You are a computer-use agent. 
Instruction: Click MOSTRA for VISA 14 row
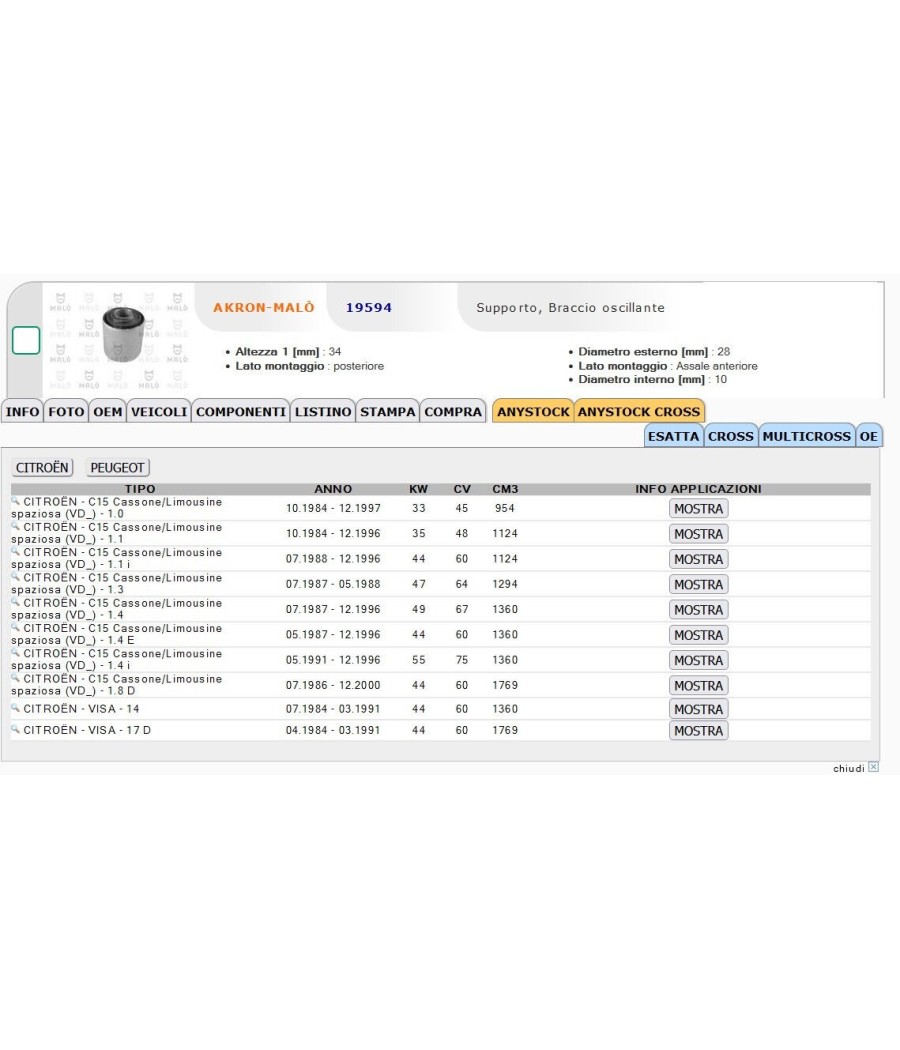[698, 709]
